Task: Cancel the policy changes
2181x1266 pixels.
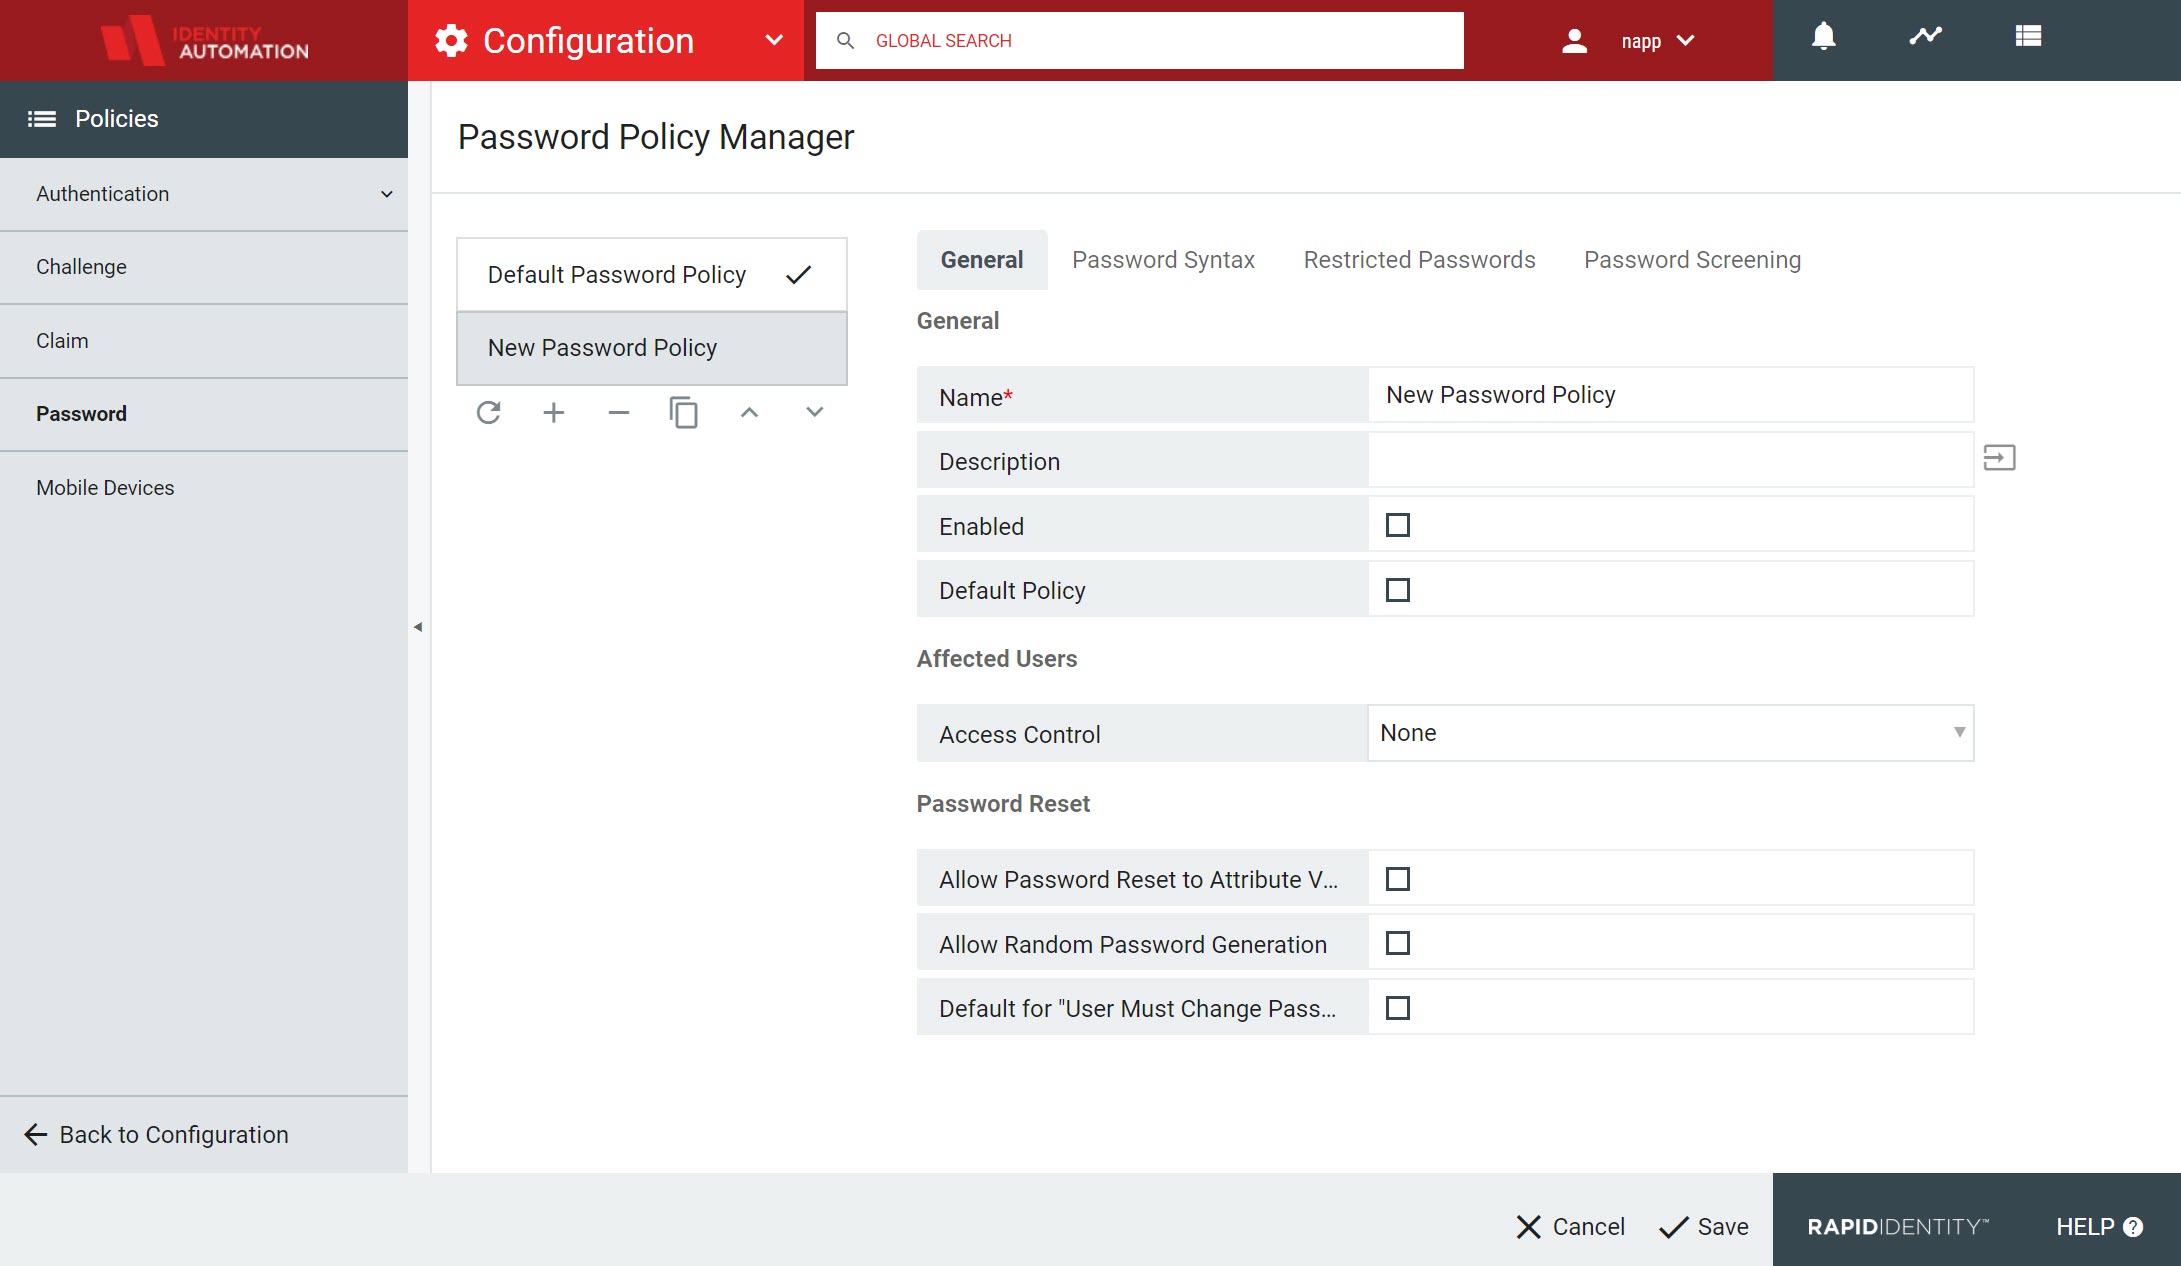Action: [x=1570, y=1227]
